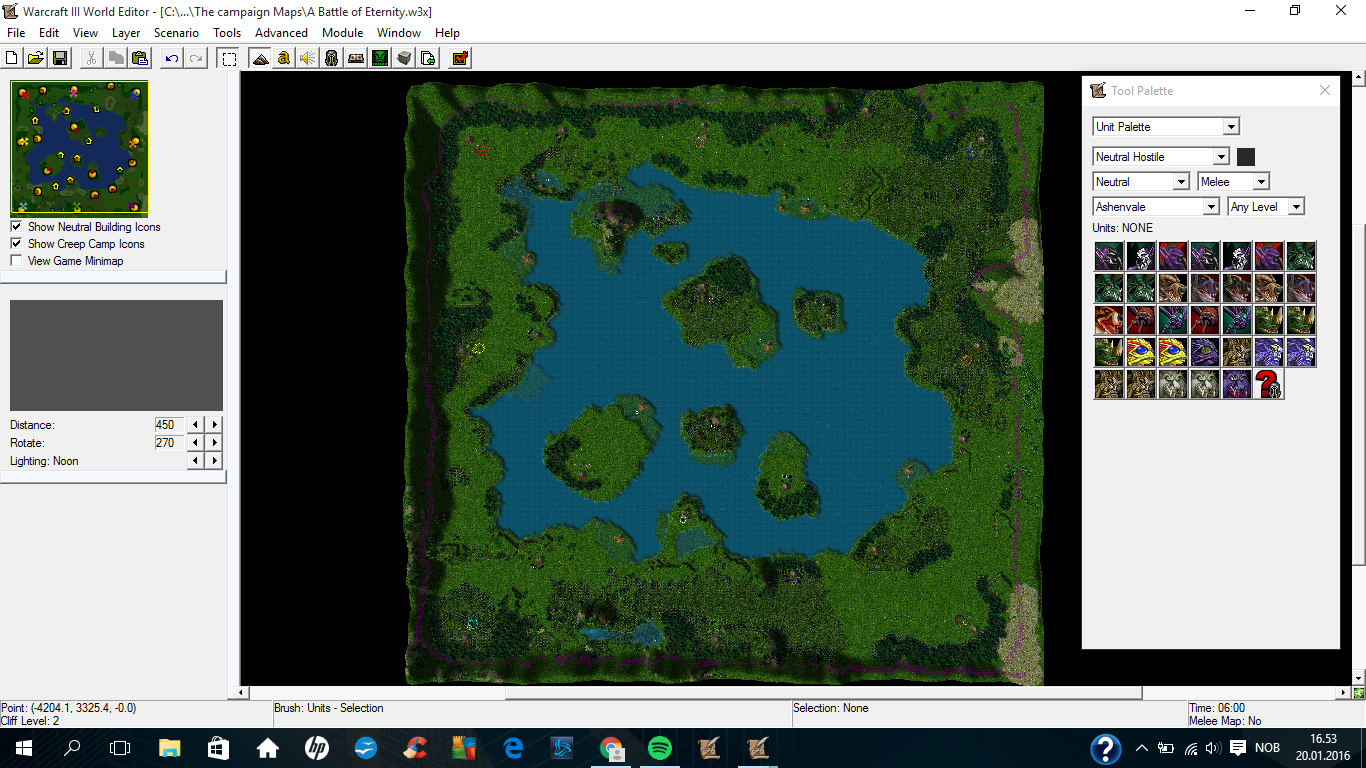Open Google Chrome from the taskbar
1366x768 pixels.
(x=611, y=747)
